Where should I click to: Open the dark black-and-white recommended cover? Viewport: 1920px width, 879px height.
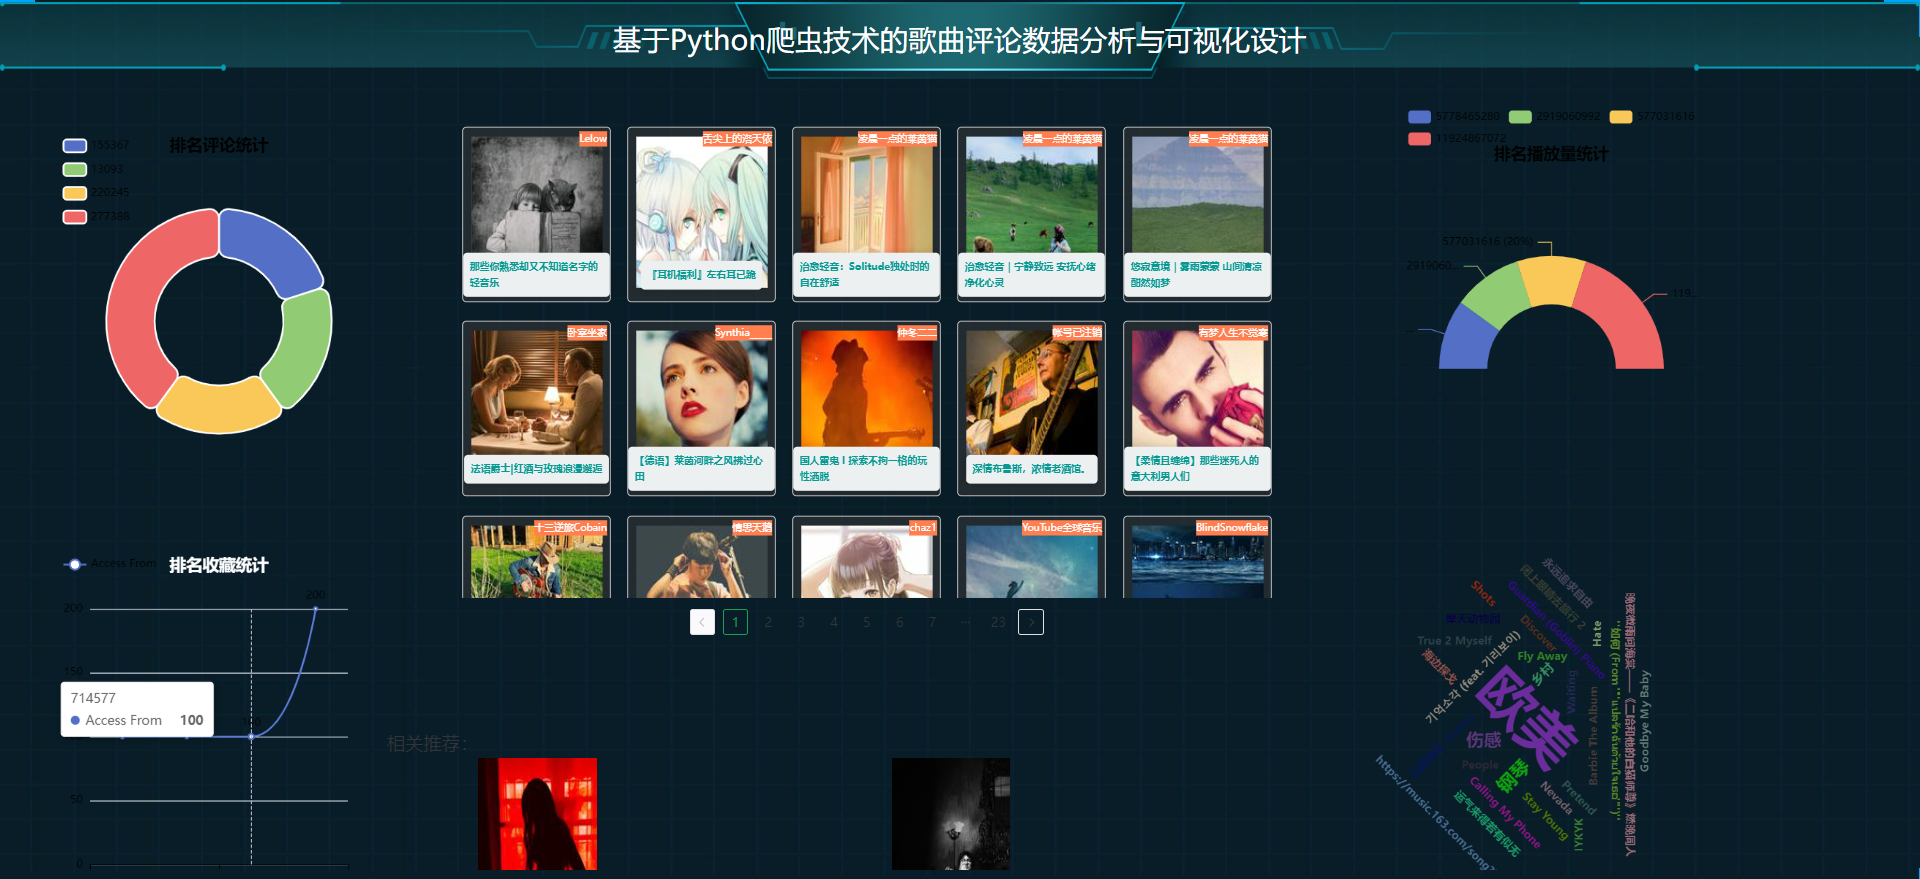click(950, 813)
